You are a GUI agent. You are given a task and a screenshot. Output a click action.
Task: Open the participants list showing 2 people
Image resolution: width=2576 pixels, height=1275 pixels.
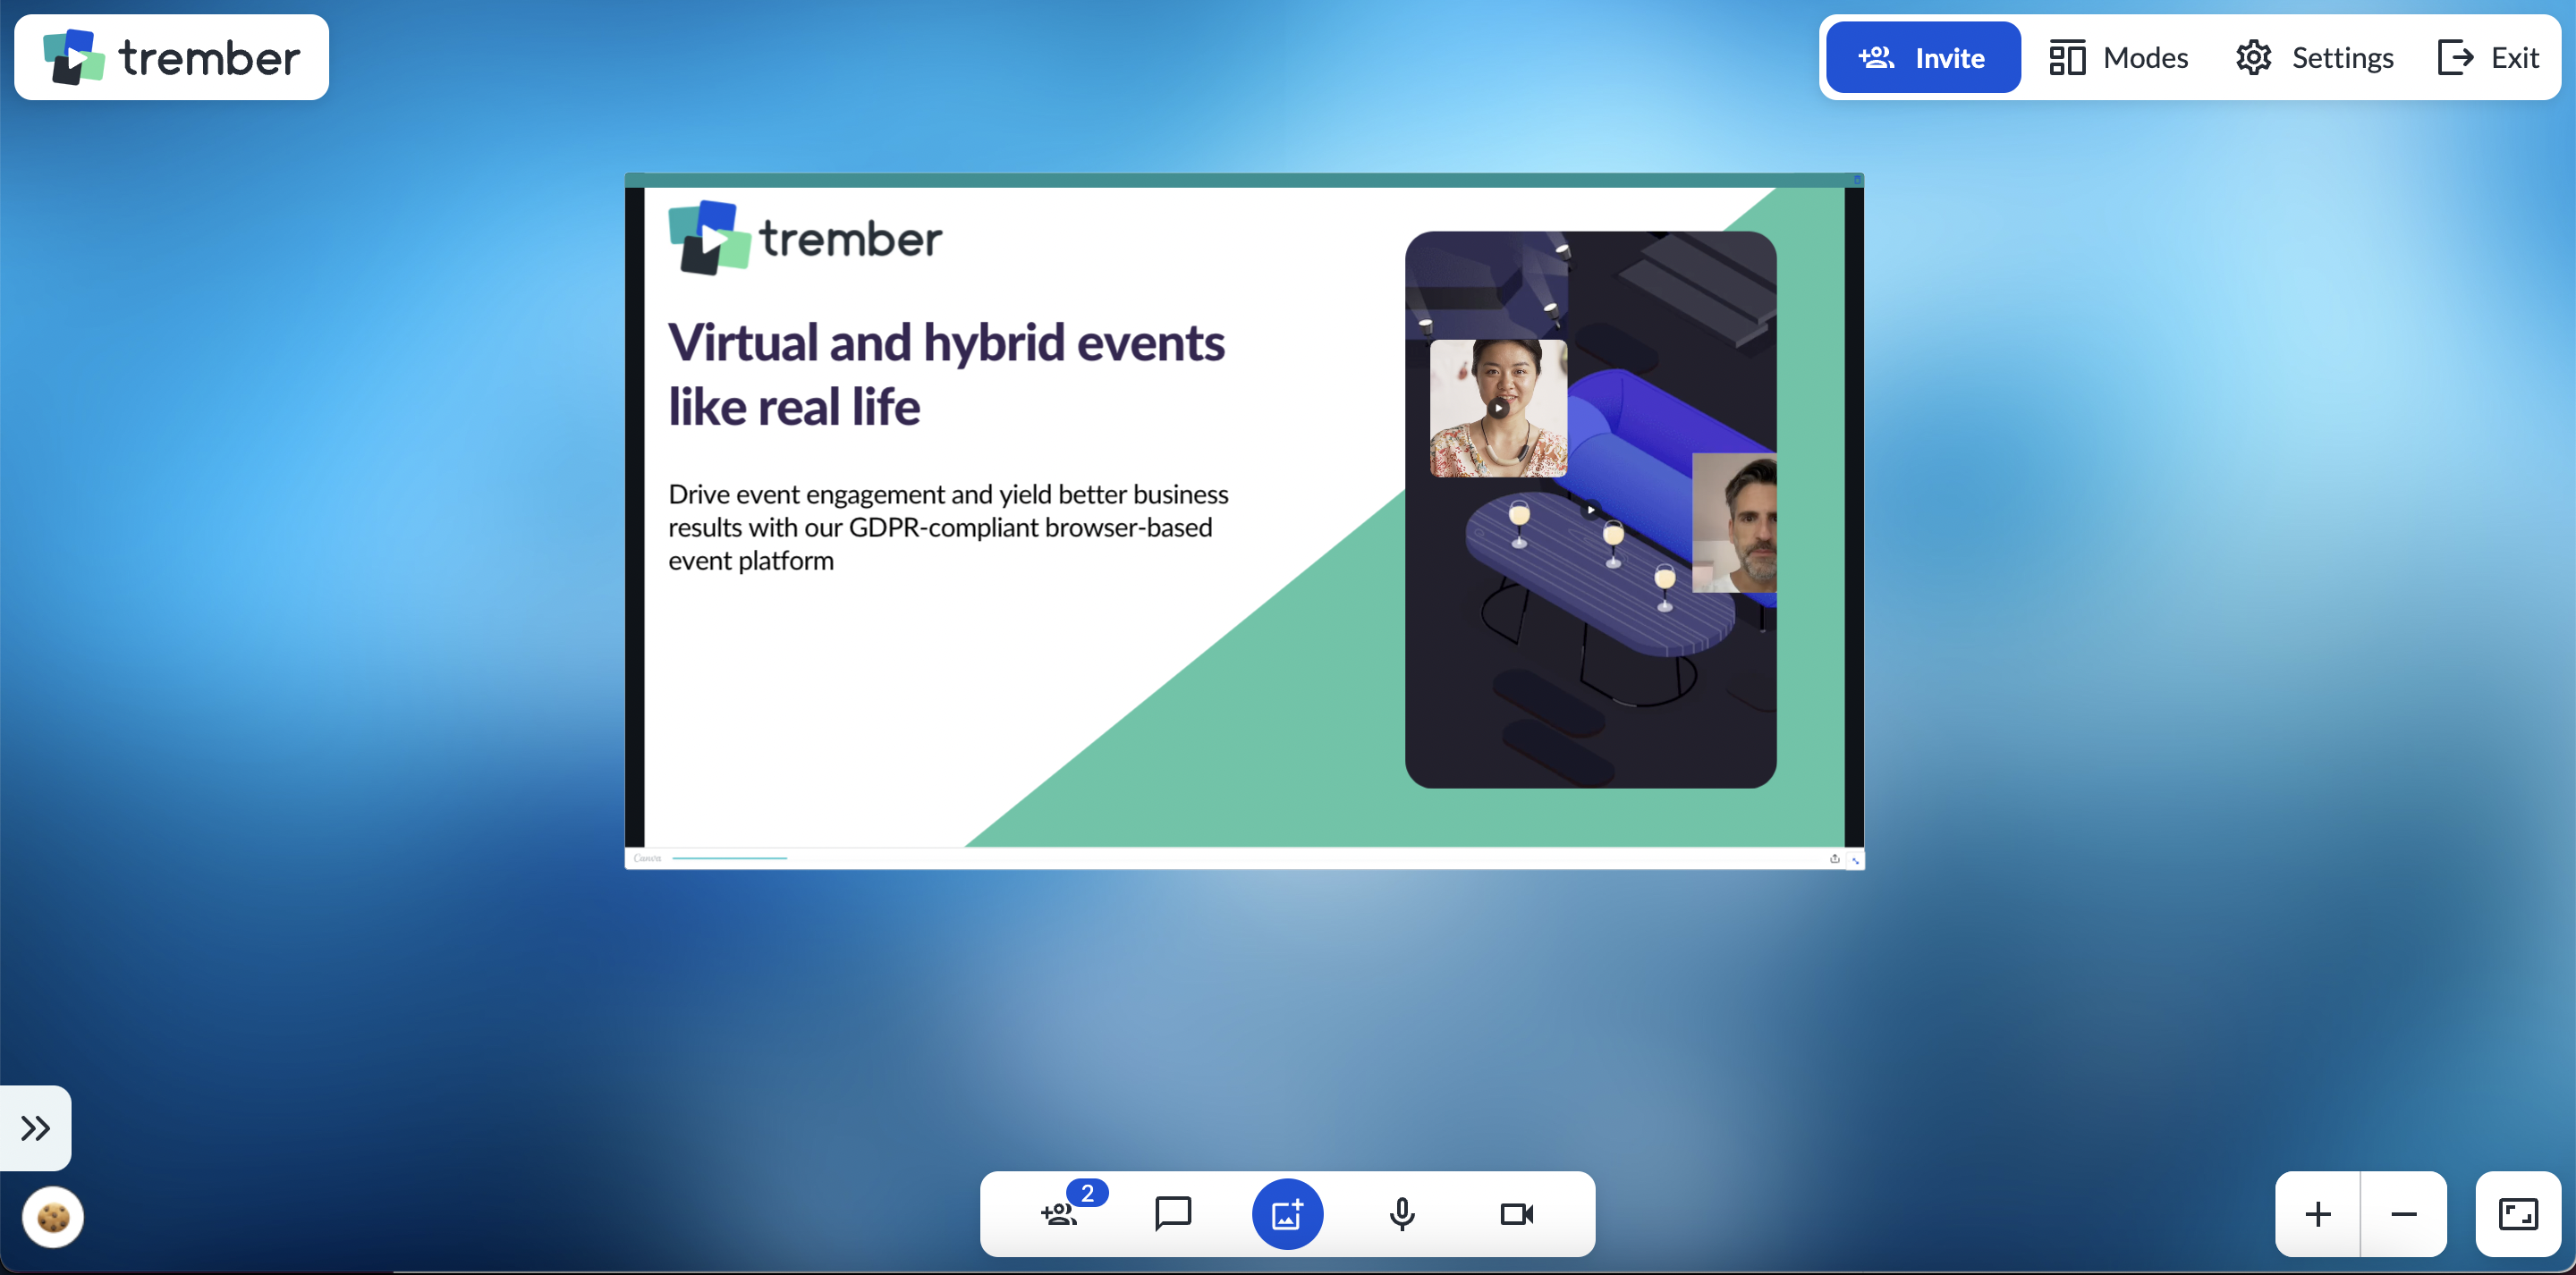click(x=1060, y=1214)
